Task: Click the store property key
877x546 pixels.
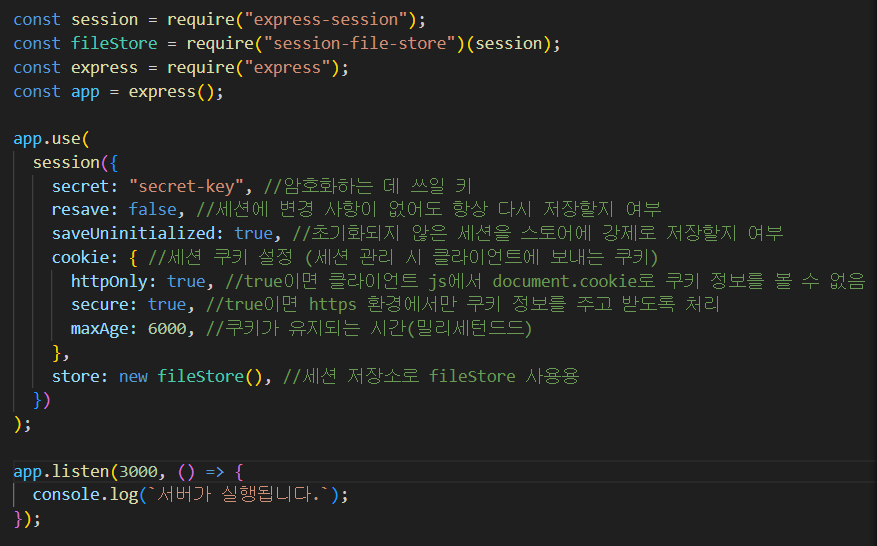Action: 76,376
